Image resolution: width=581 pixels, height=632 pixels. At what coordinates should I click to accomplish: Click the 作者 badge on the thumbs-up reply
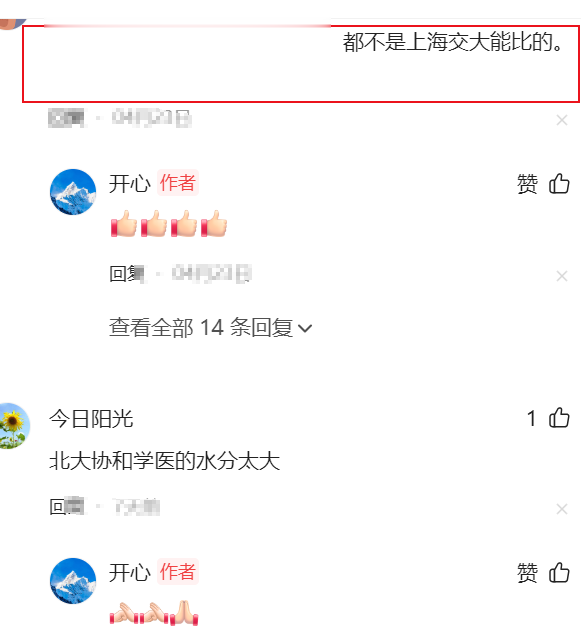[177, 183]
